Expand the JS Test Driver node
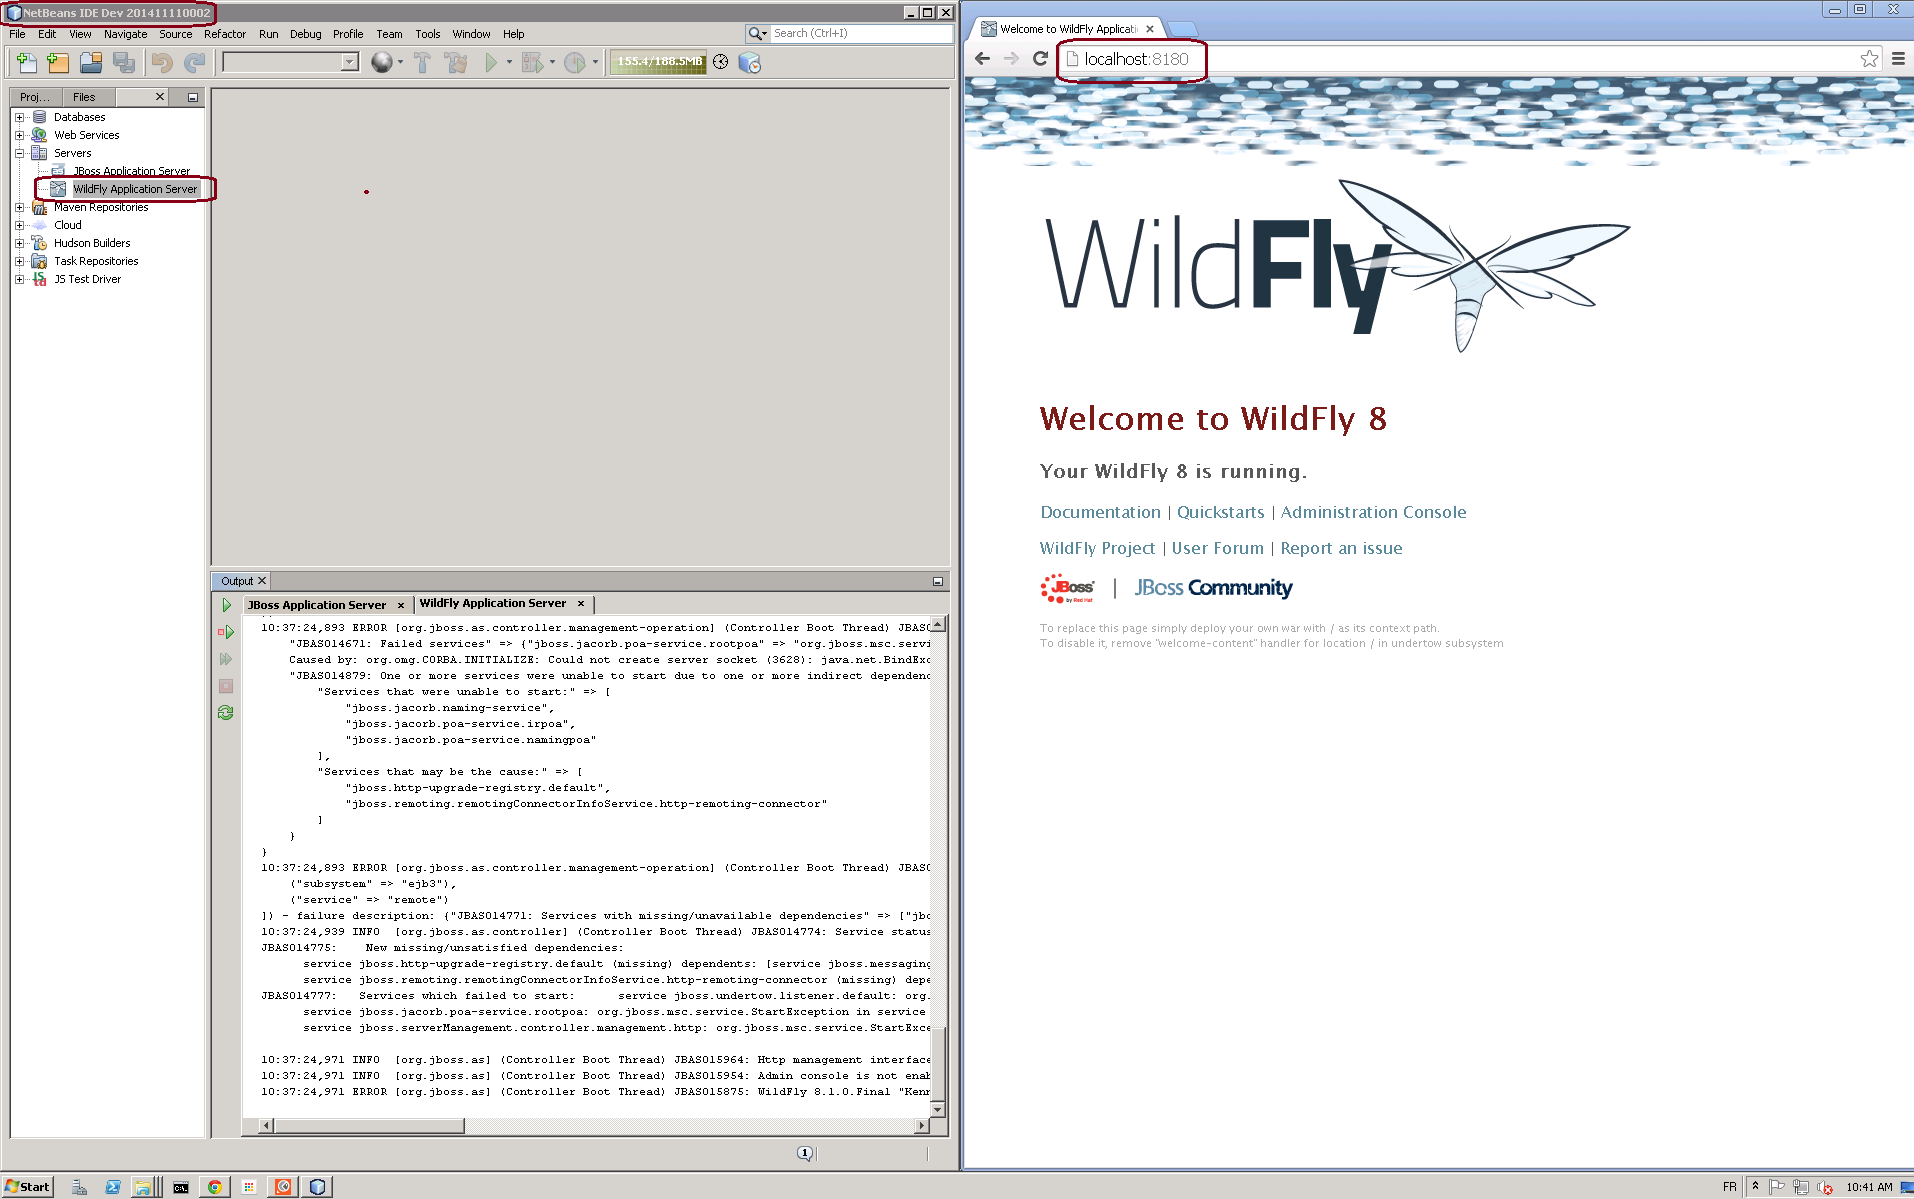This screenshot has width=1914, height=1199. coord(19,279)
